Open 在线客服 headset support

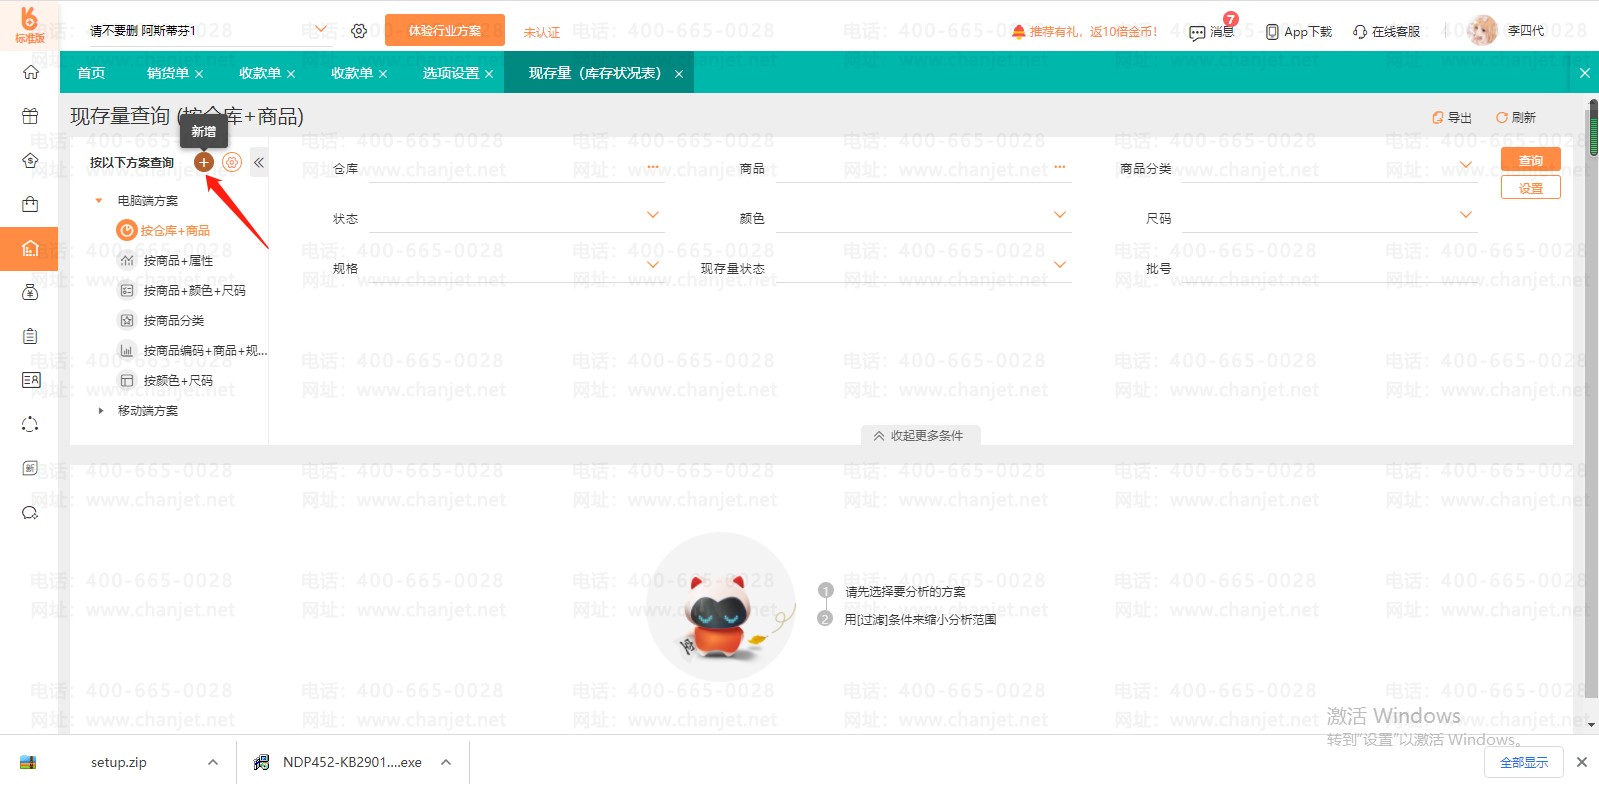tap(1386, 32)
